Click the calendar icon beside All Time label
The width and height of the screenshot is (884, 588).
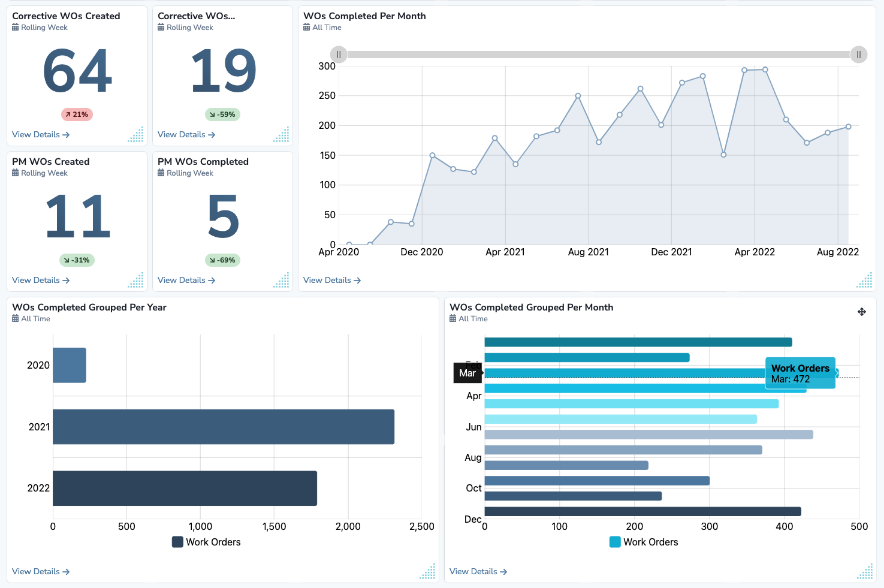(x=306, y=28)
